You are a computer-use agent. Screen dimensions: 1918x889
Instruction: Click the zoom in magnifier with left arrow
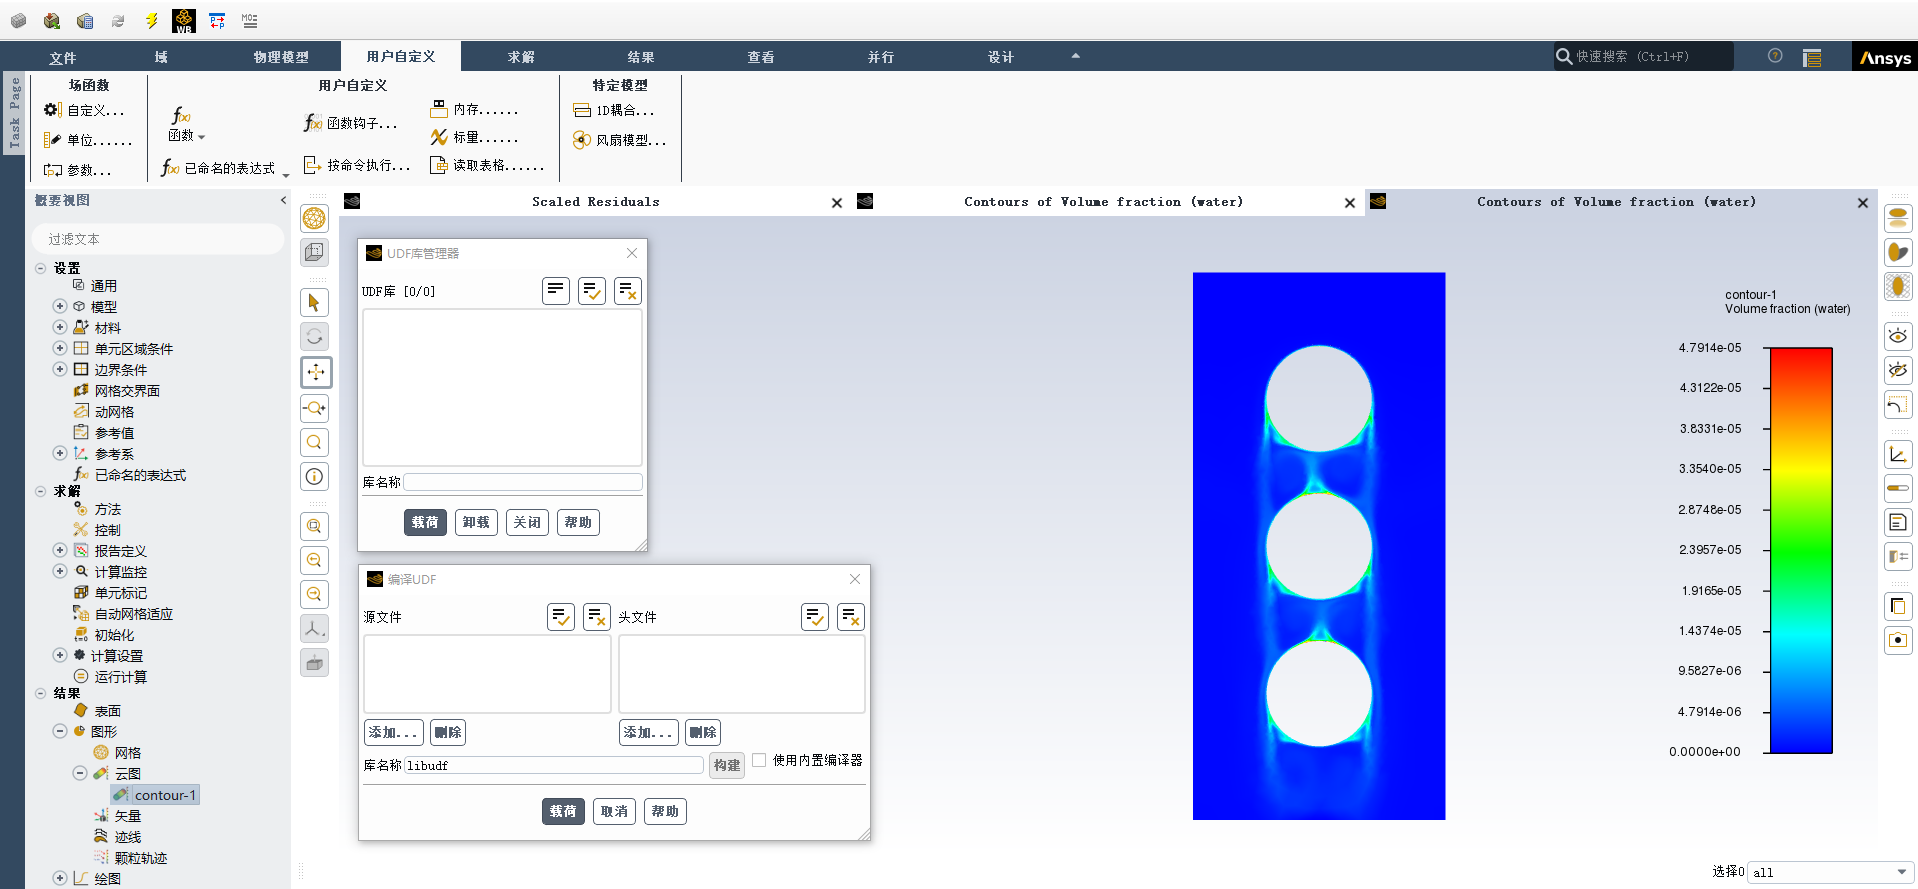314,560
